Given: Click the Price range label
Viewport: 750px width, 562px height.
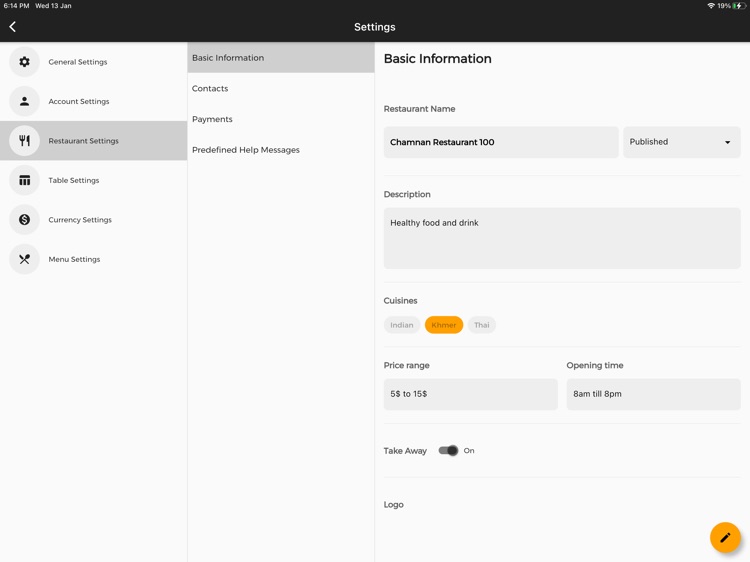Looking at the screenshot, I should point(407,365).
